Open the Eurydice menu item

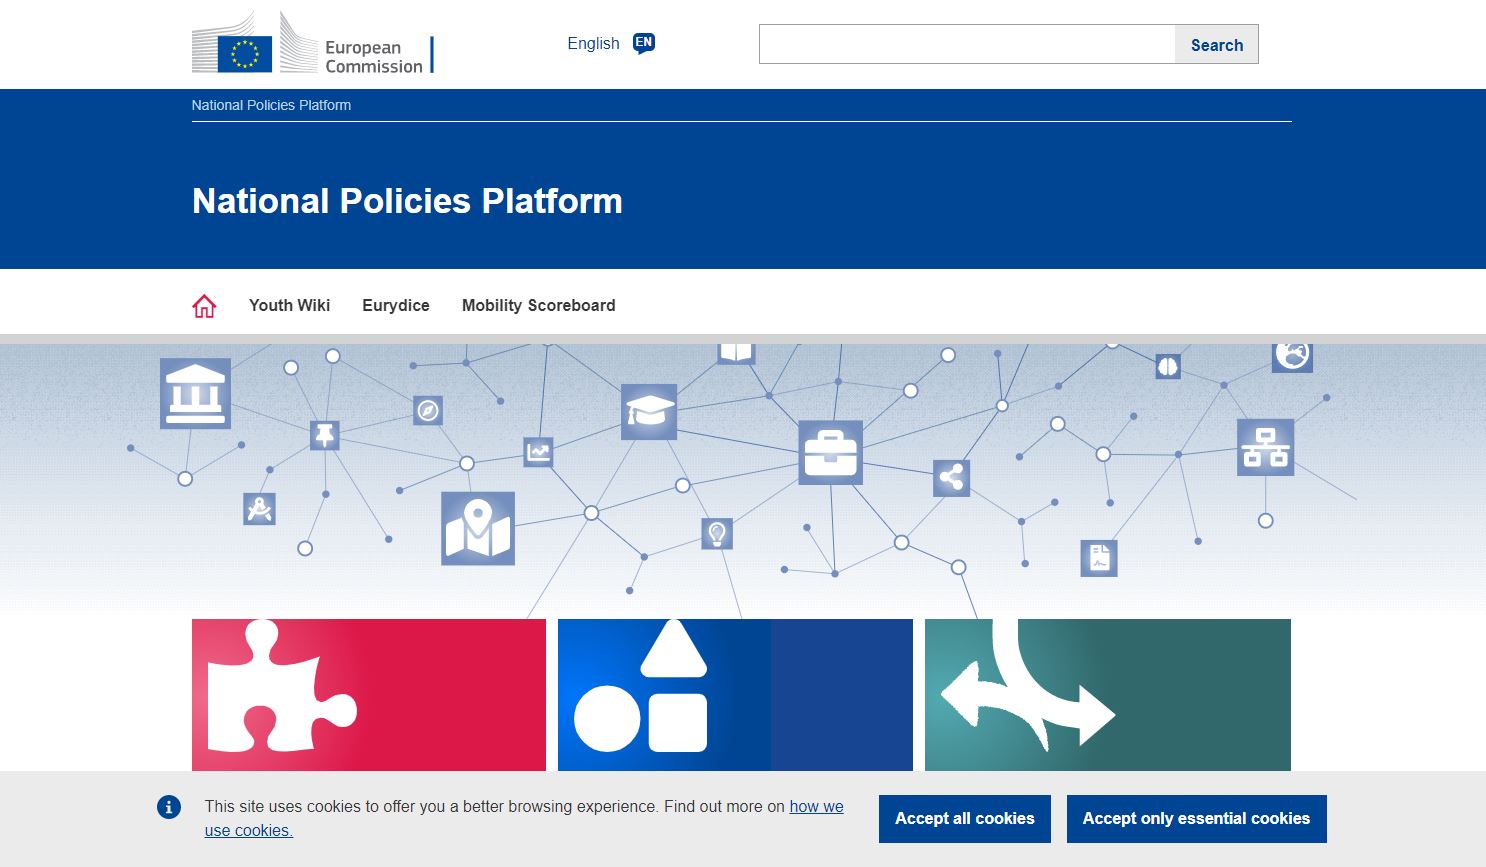click(x=396, y=306)
